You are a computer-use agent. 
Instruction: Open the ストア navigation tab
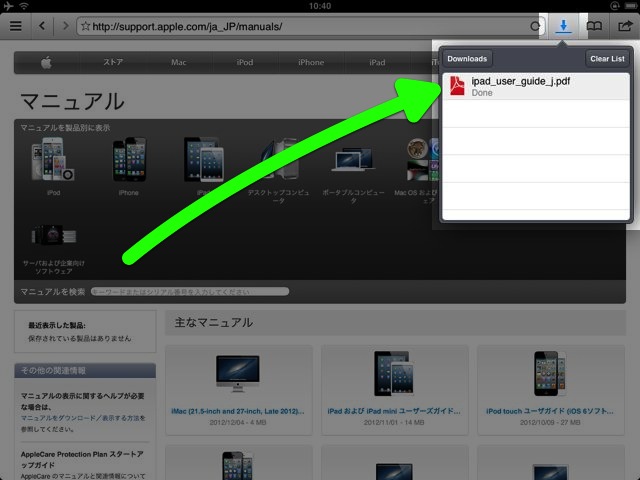coord(113,62)
